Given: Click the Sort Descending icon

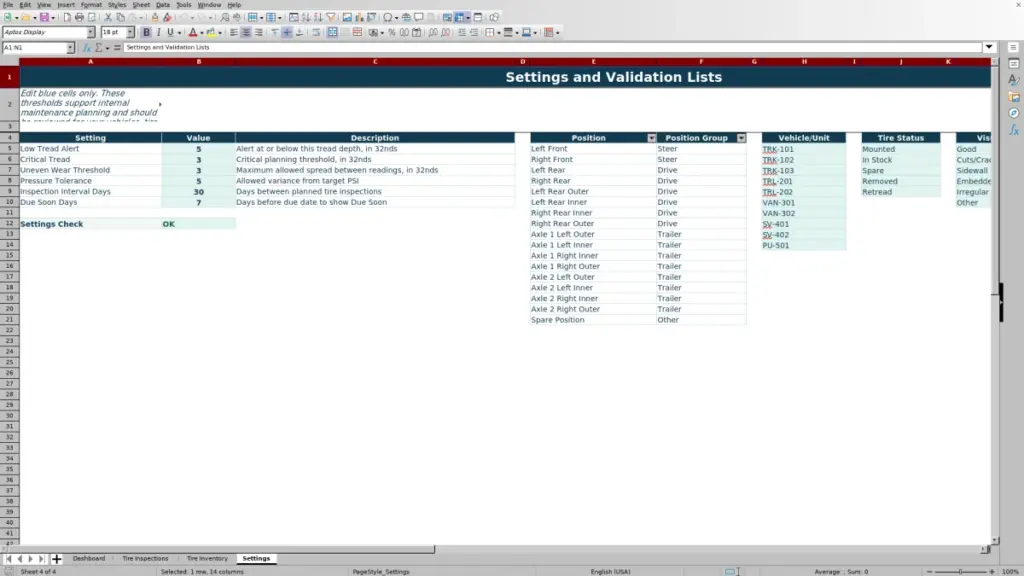Looking at the screenshot, I should pos(318,17).
